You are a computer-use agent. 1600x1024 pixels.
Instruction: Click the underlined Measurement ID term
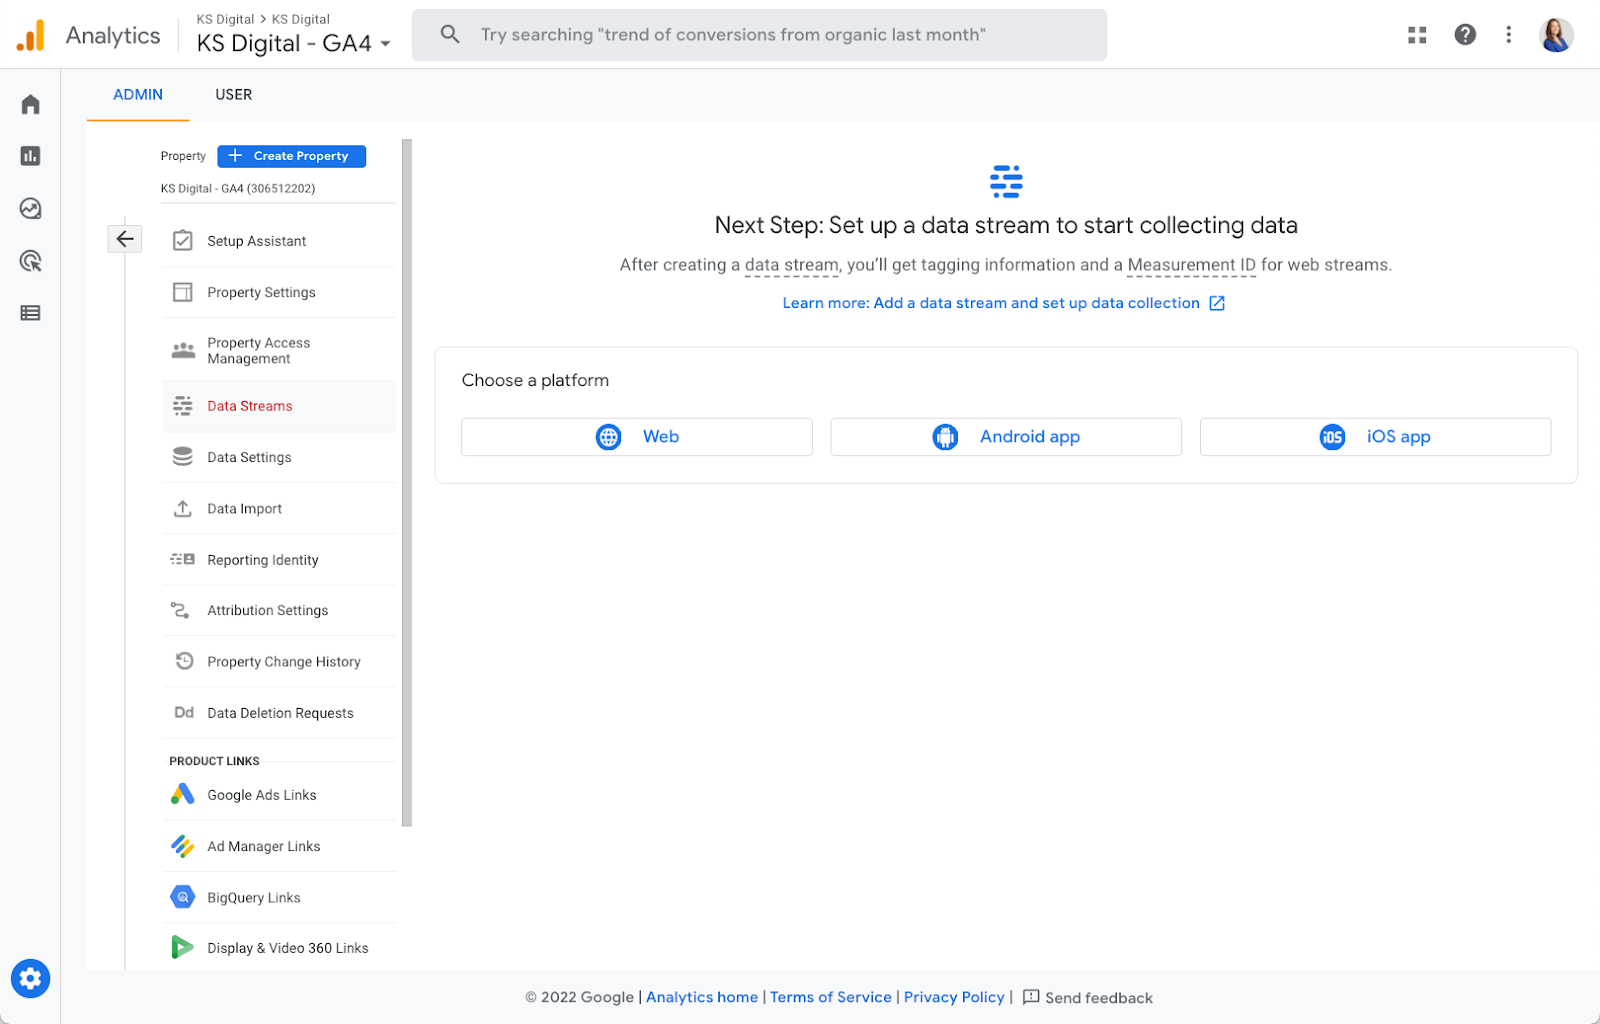1191,265
